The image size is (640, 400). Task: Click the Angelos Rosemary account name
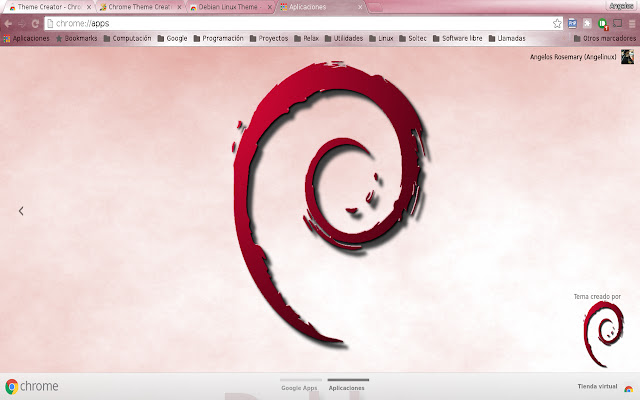(x=573, y=57)
